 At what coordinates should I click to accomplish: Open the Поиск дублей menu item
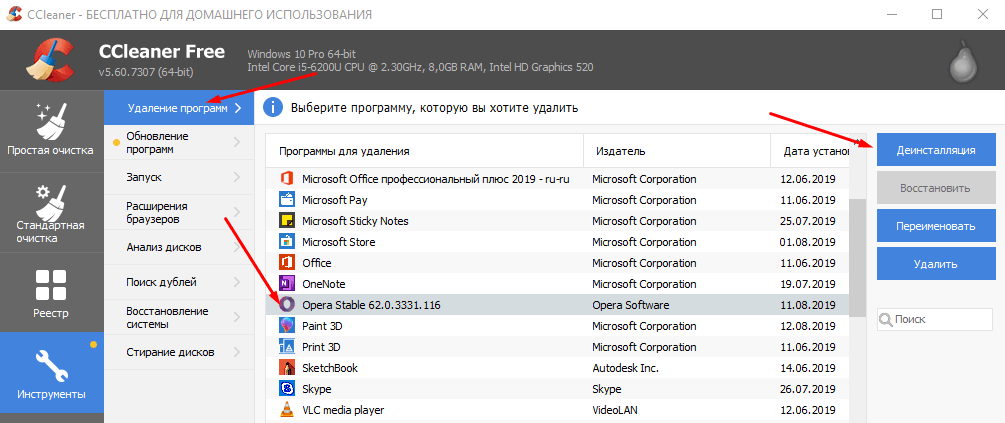pyautogui.click(x=179, y=282)
